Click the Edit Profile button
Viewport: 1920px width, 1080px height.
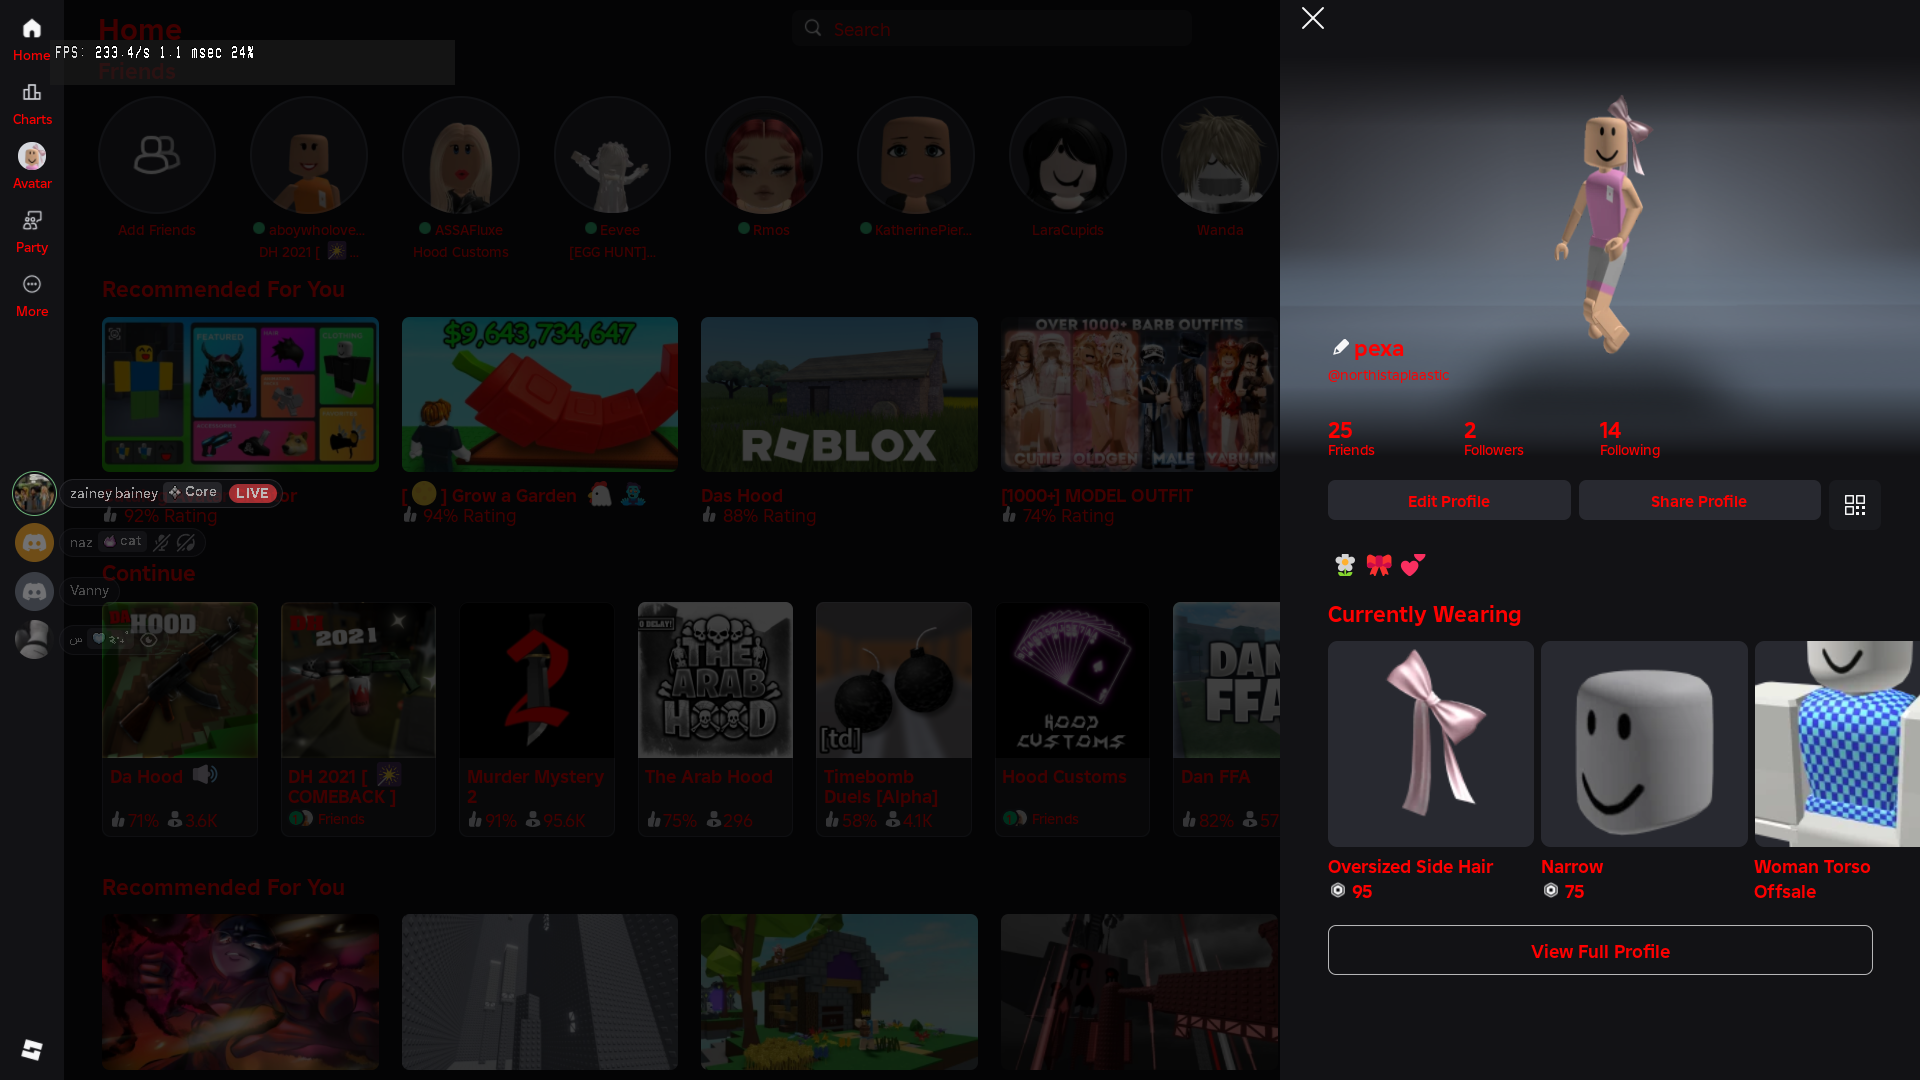click(1448, 501)
